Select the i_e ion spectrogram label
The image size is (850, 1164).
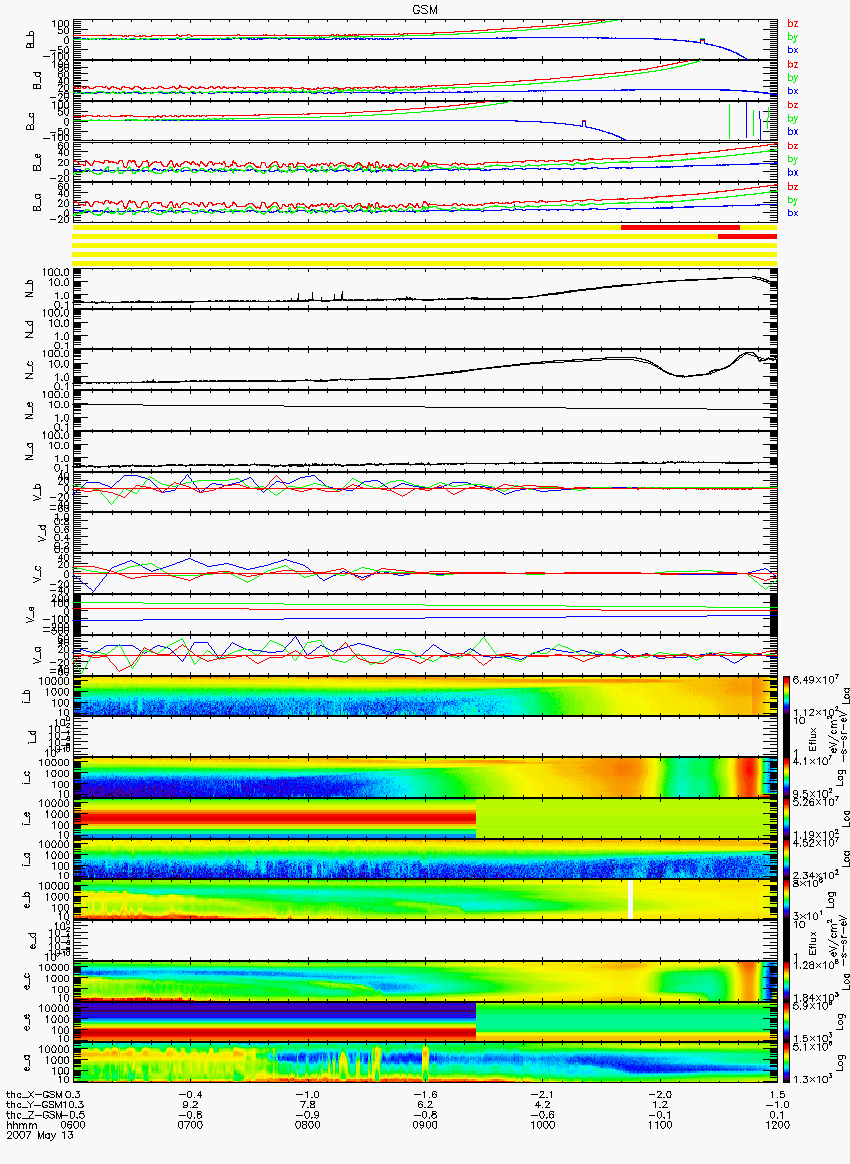(x=25, y=818)
